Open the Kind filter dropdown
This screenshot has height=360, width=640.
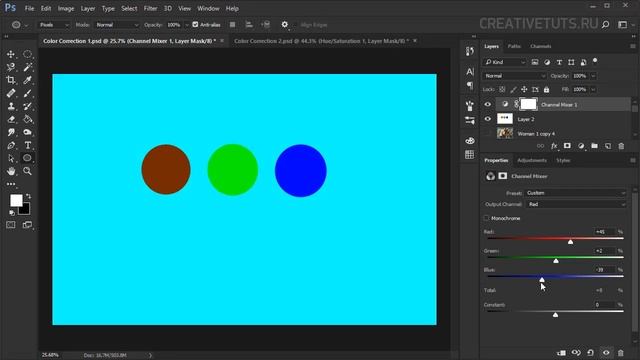click(x=505, y=62)
